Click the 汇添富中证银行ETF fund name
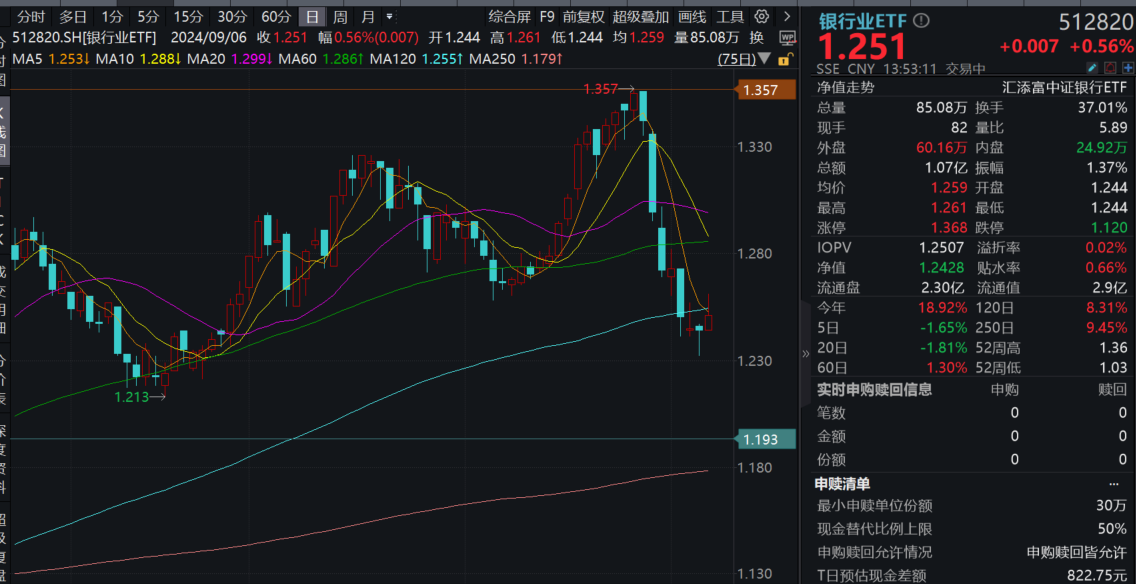The width and height of the screenshot is (1136, 584). pyautogui.click(x=1065, y=88)
